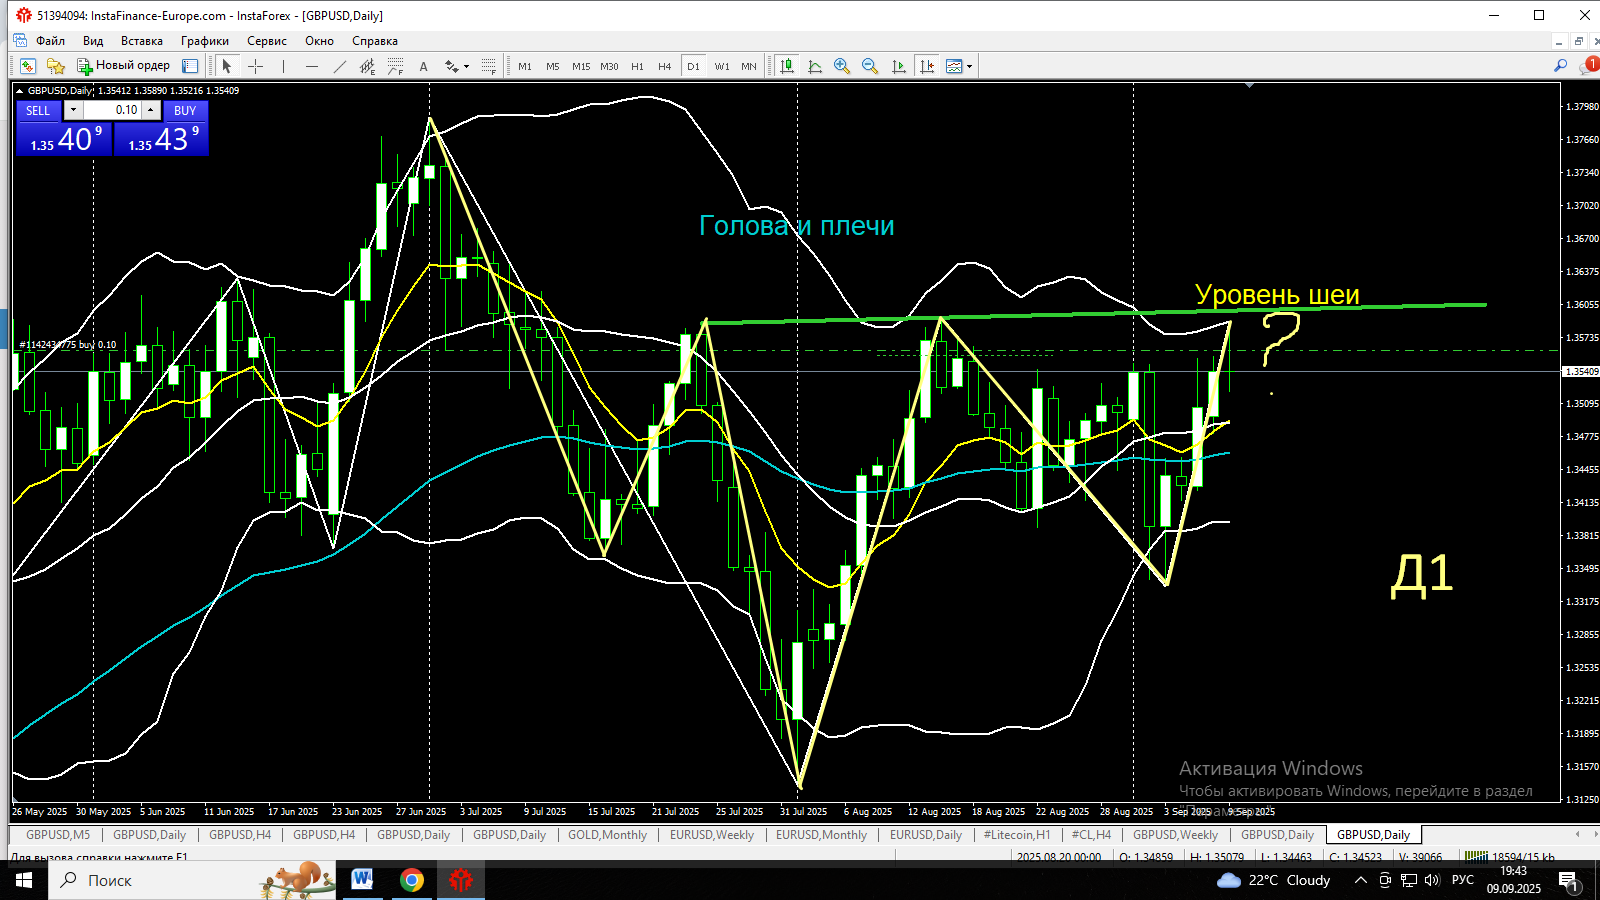Open Word from the taskbar

(362, 880)
